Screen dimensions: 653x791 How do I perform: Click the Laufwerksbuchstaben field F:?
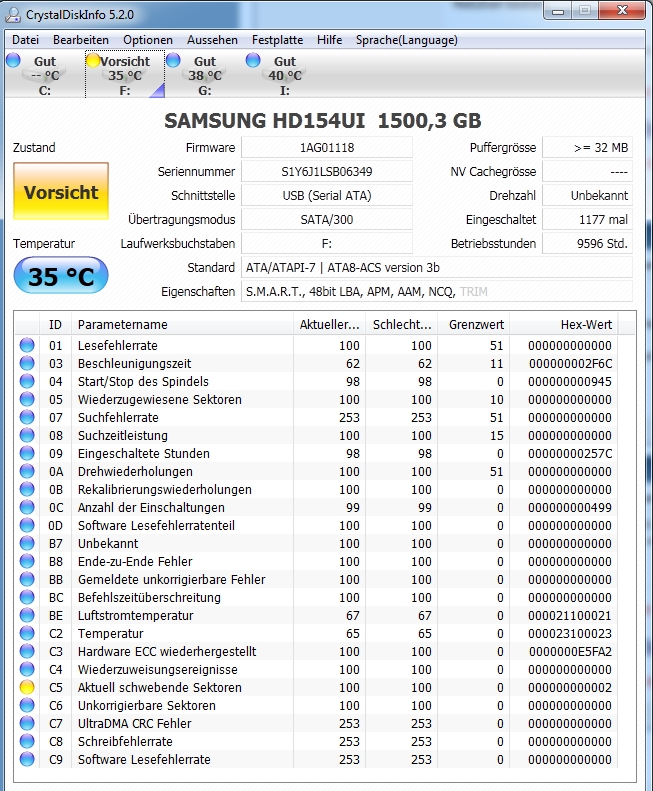(x=326, y=244)
